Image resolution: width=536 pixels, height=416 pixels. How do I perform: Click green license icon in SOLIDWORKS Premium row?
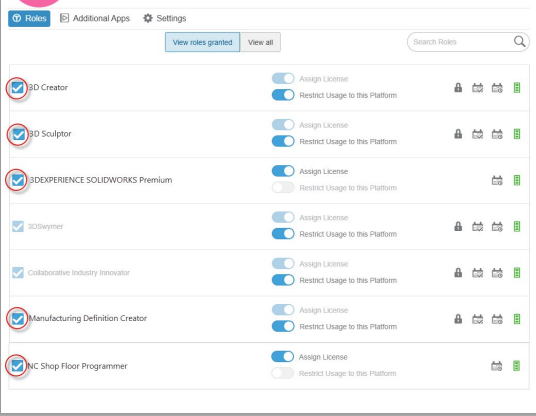point(517,180)
